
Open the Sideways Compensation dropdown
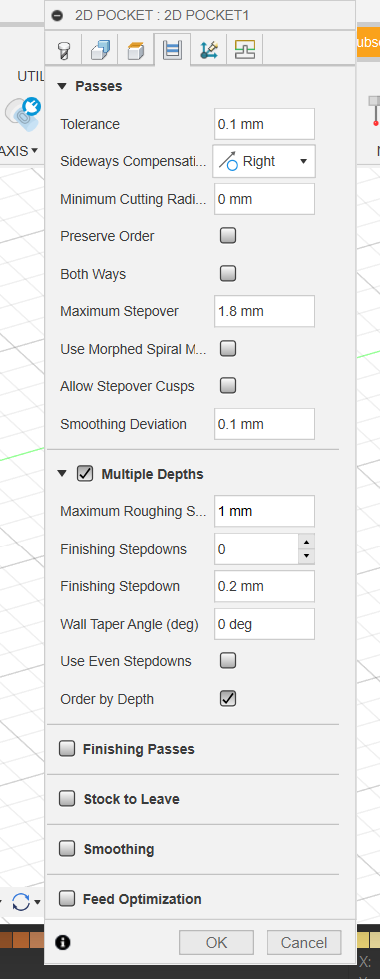point(264,161)
